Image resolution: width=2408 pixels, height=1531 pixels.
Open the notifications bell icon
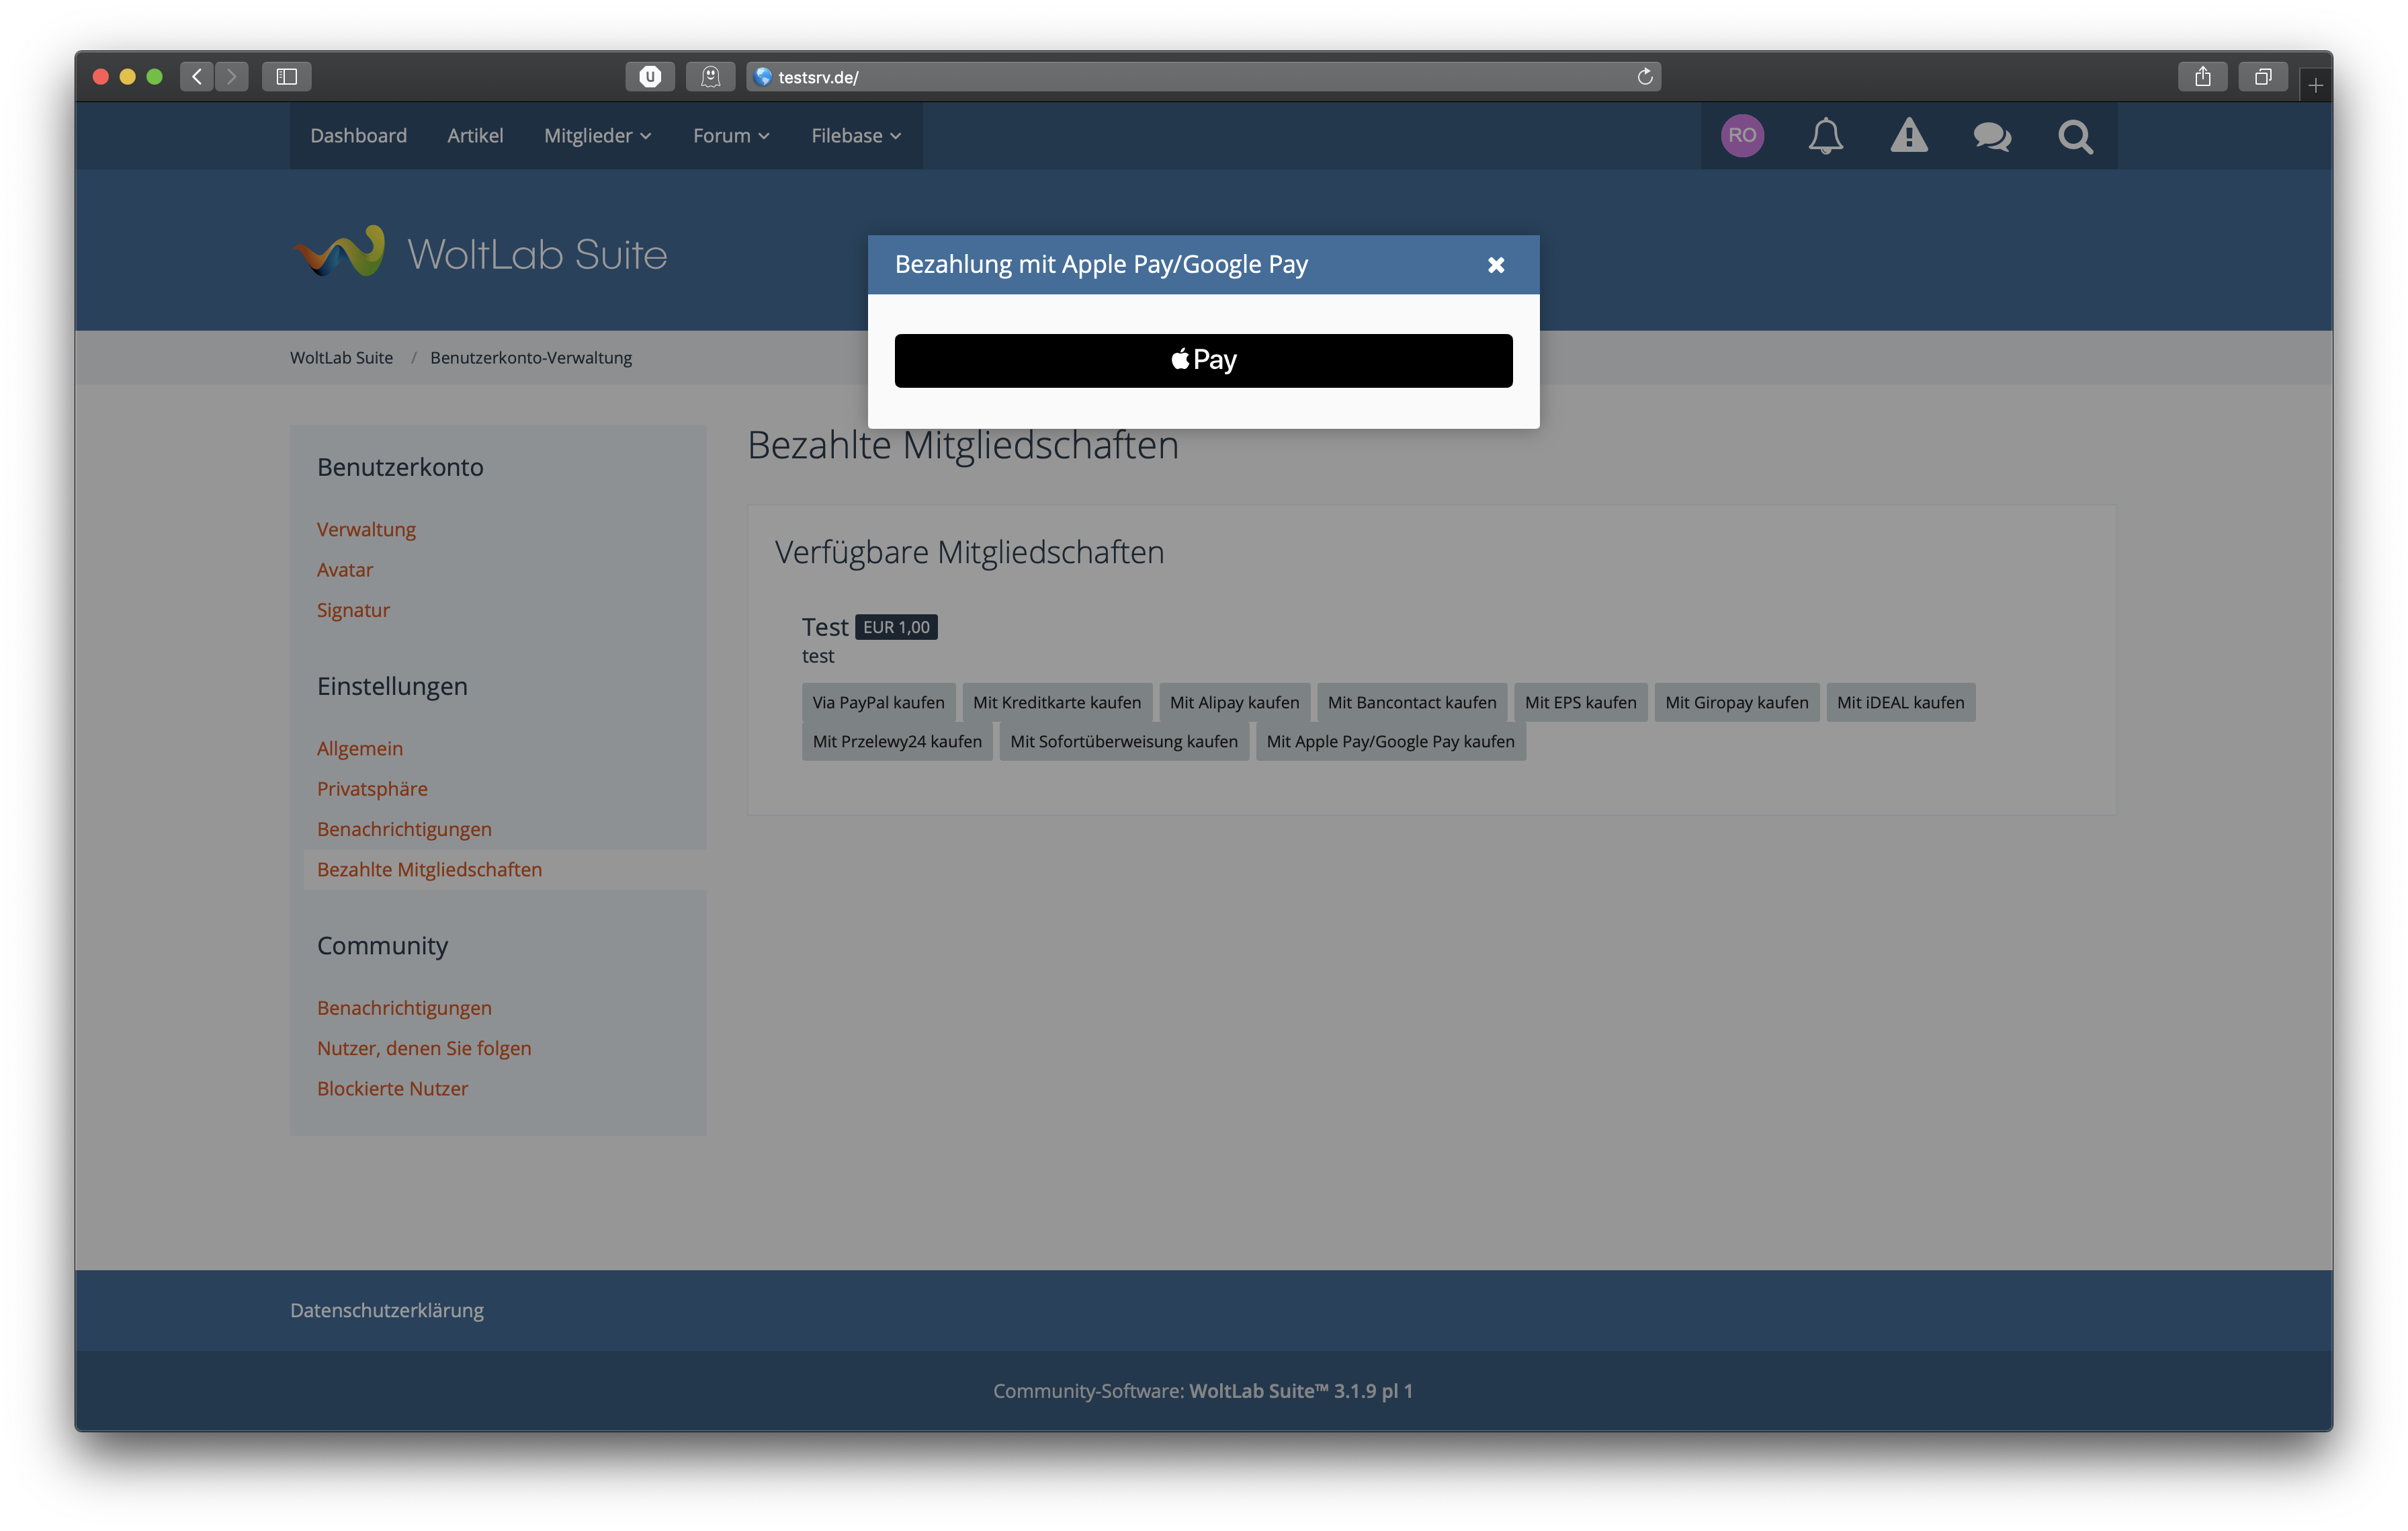1825,136
